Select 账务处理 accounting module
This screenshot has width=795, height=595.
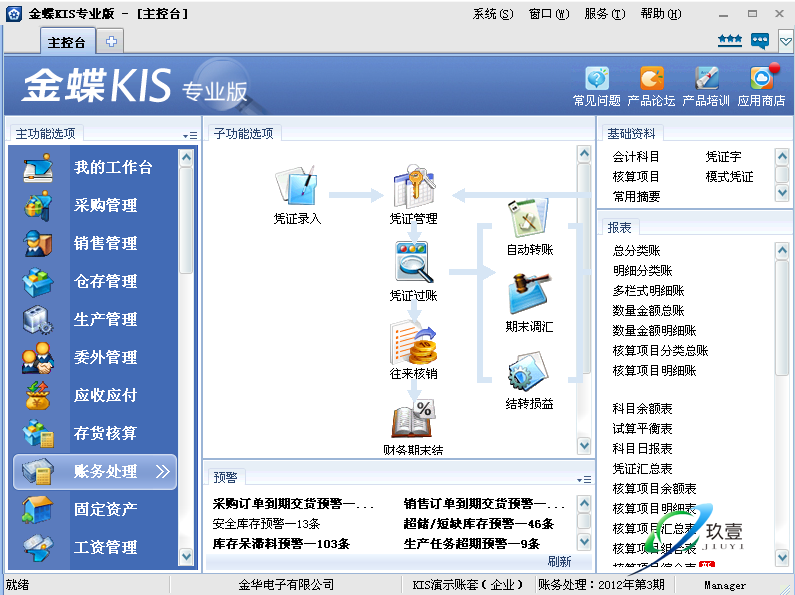pyautogui.click(x=95, y=472)
